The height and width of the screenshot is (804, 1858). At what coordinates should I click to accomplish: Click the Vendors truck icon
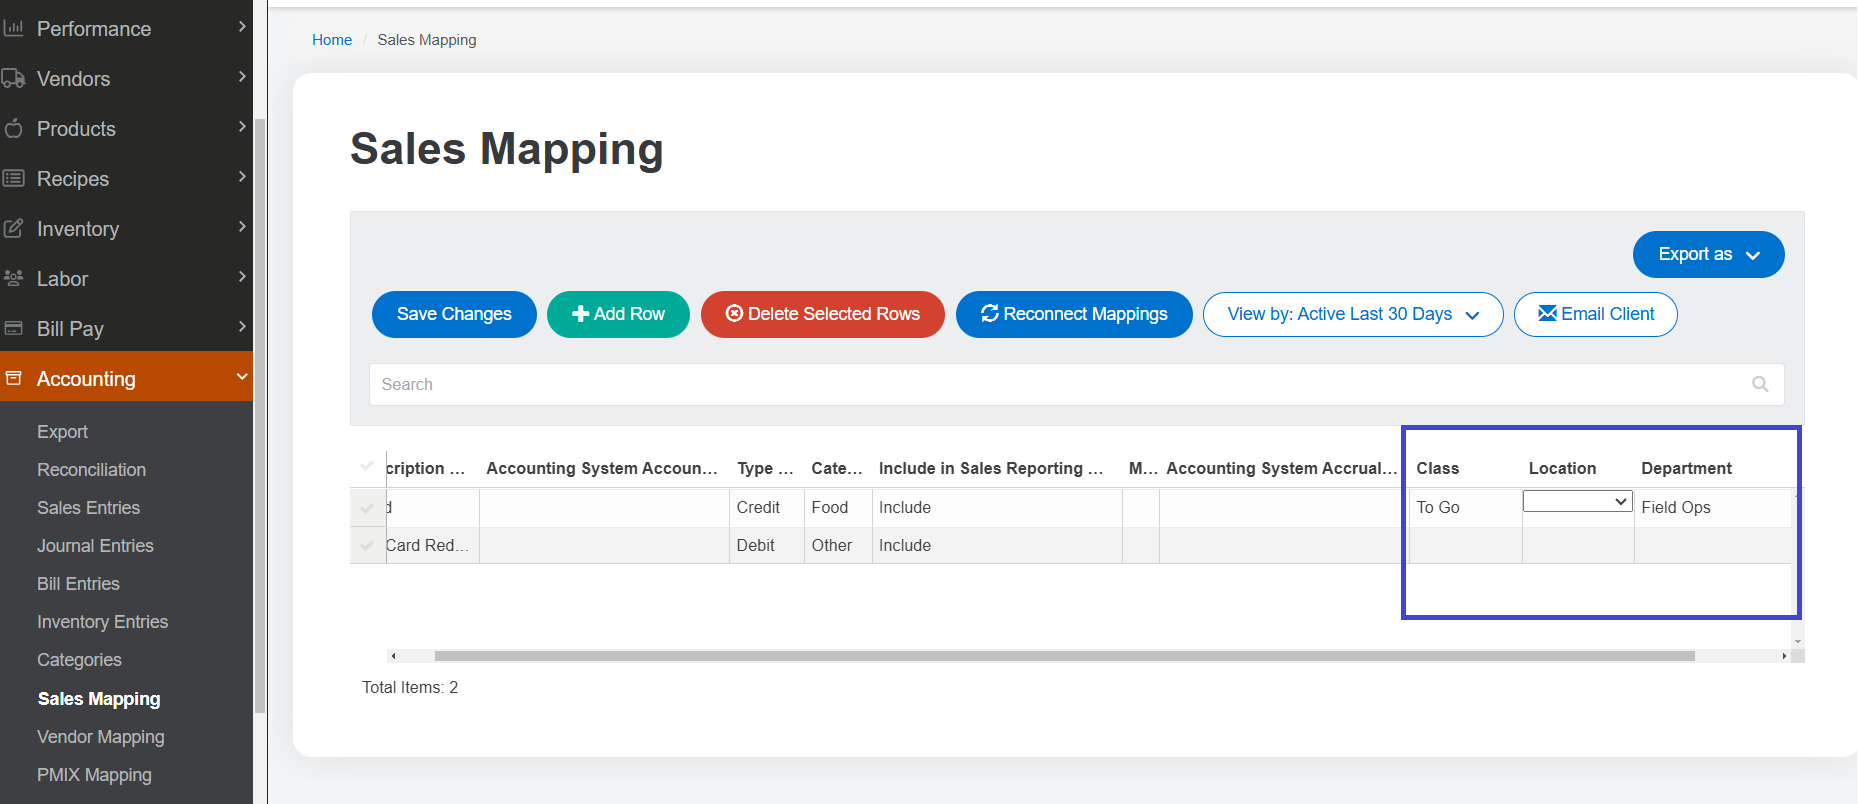[13, 79]
